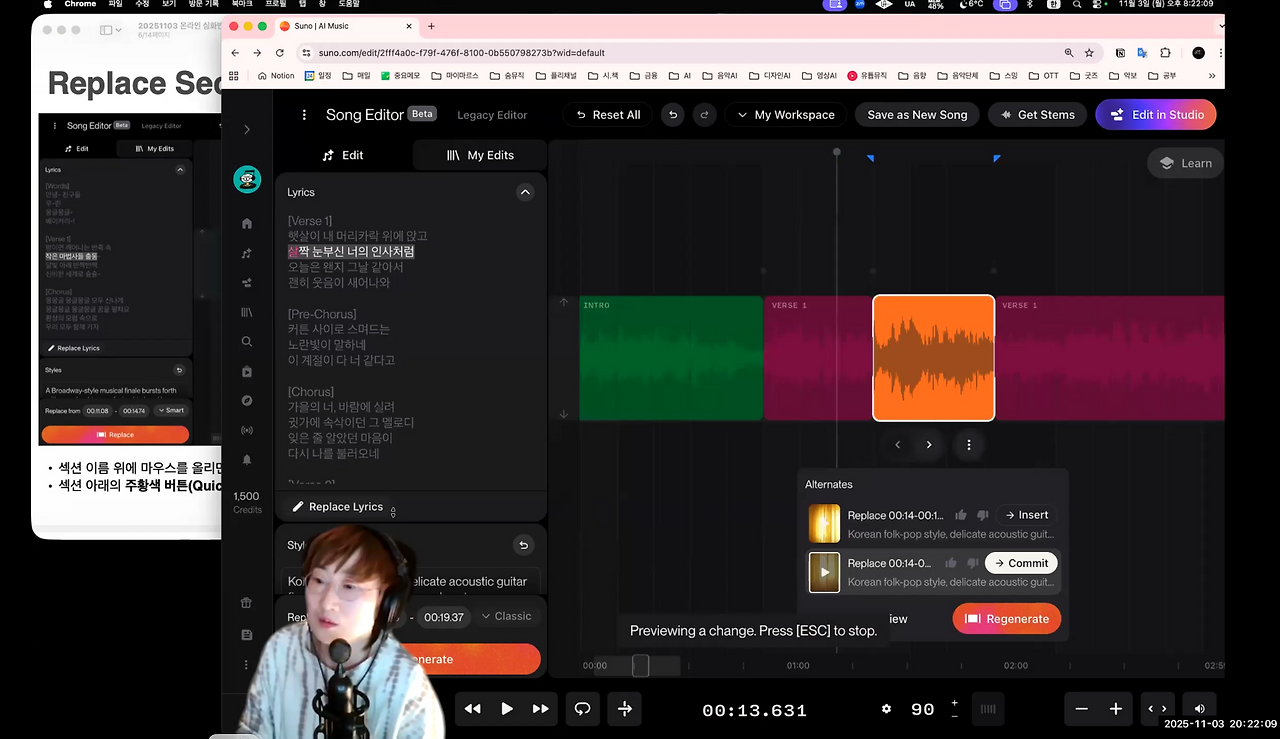The width and height of the screenshot is (1280, 739).
Task: Go to next alternate under orange clip
Action: [929, 445]
